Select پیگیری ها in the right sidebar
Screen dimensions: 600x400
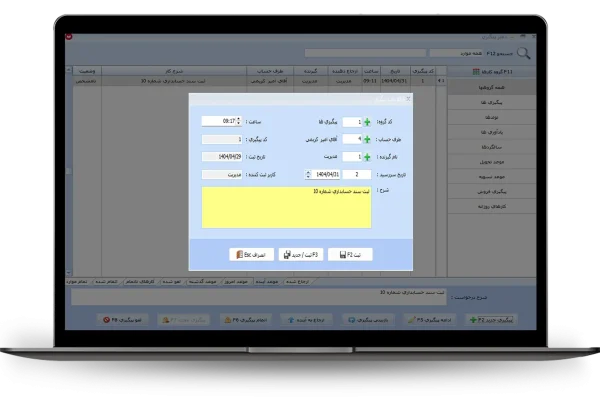[x=492, y=102]
